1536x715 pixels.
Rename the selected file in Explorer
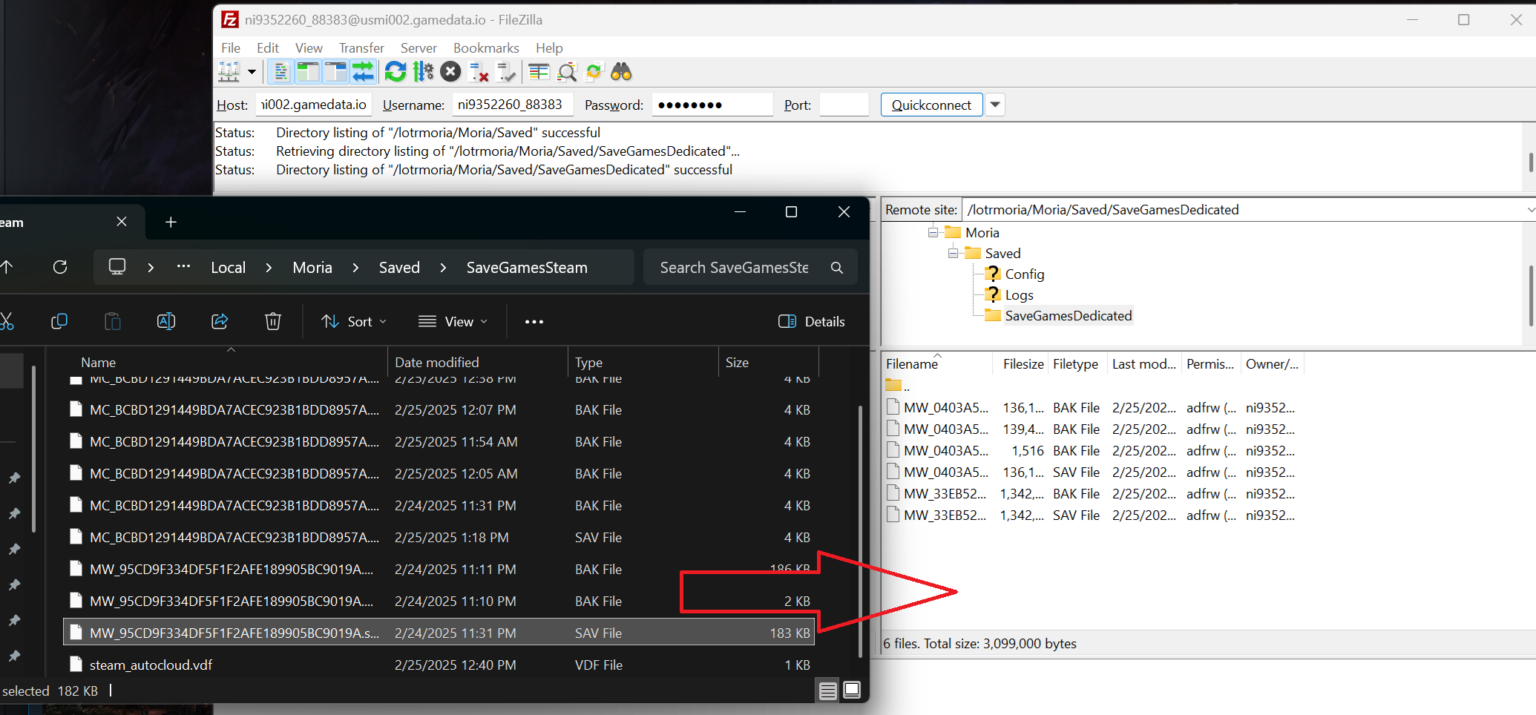pyautogui.click(x=166, y=321)
